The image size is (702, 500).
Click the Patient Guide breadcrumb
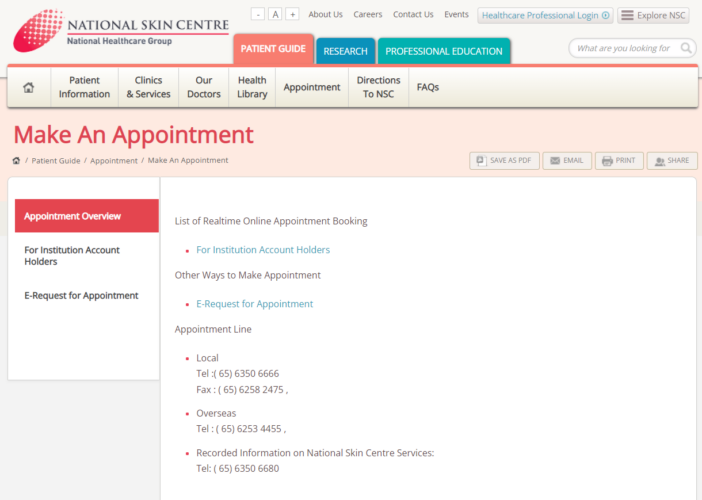(x=56, y=161)
